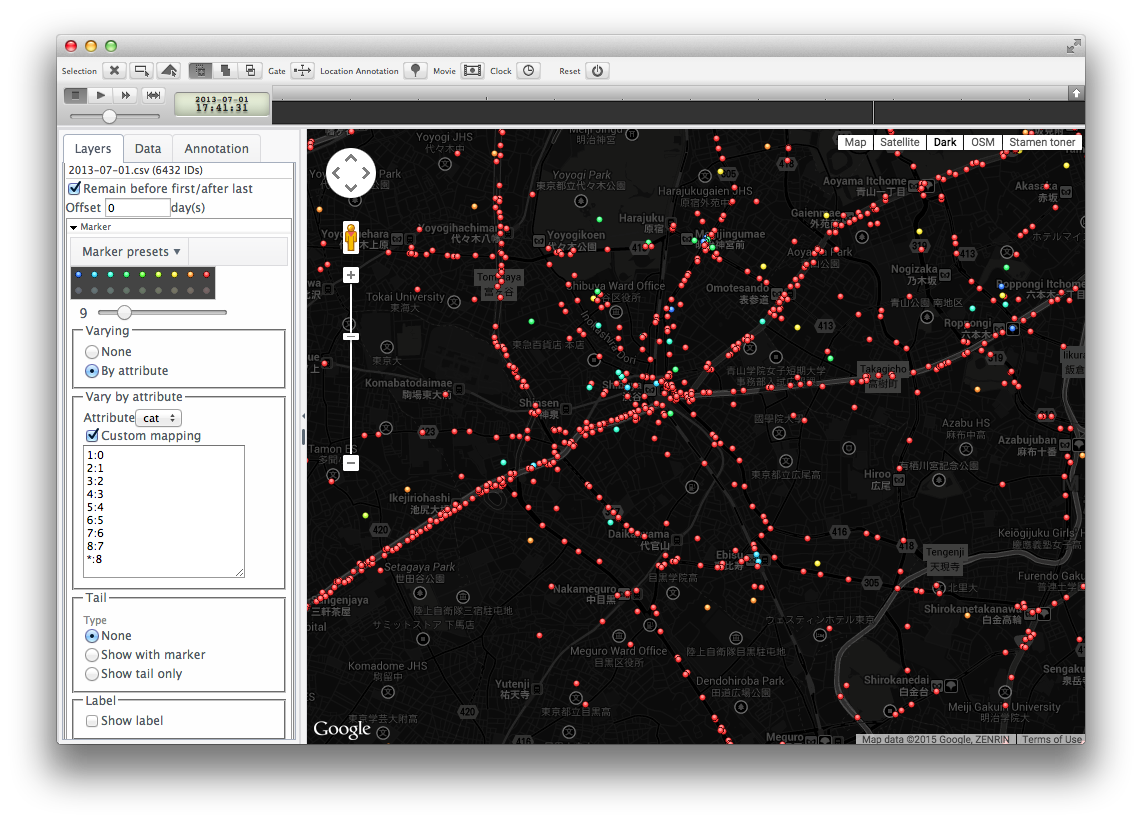1142x823 pixels.
Task: Click the Location Annotation pin icon
Action: click(415, 71)
